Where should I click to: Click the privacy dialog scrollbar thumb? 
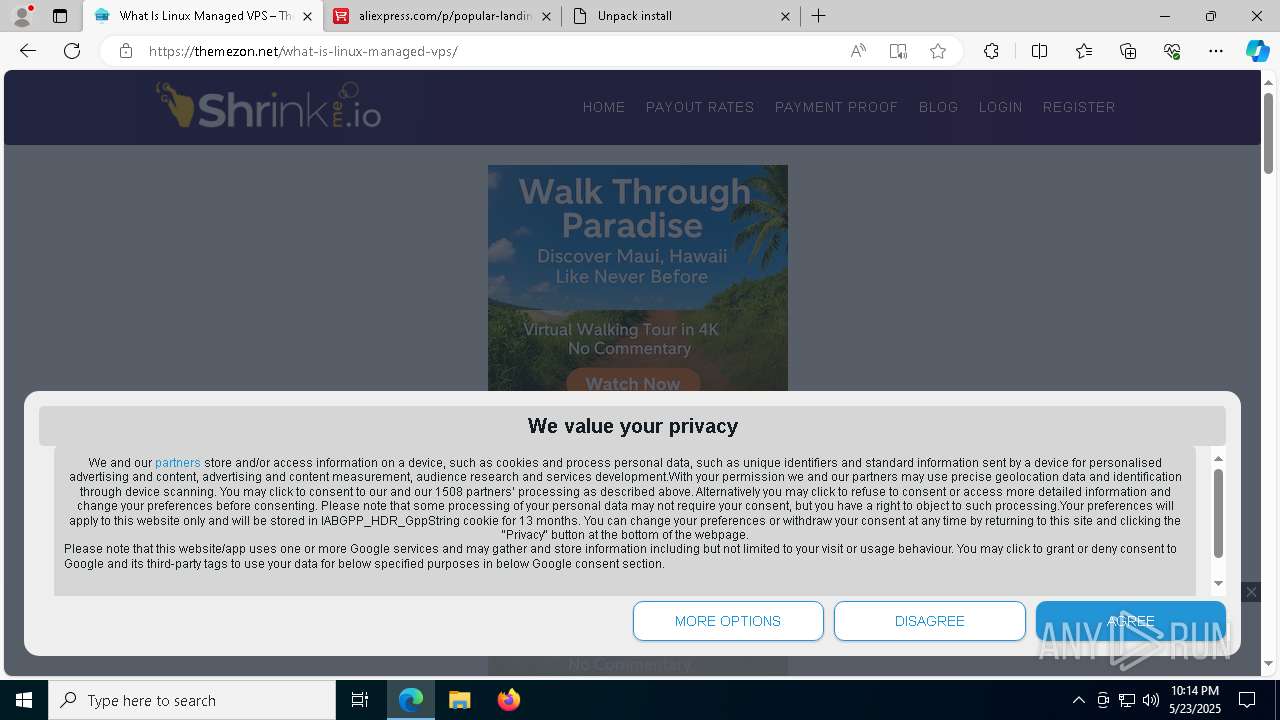(1218, 513)
